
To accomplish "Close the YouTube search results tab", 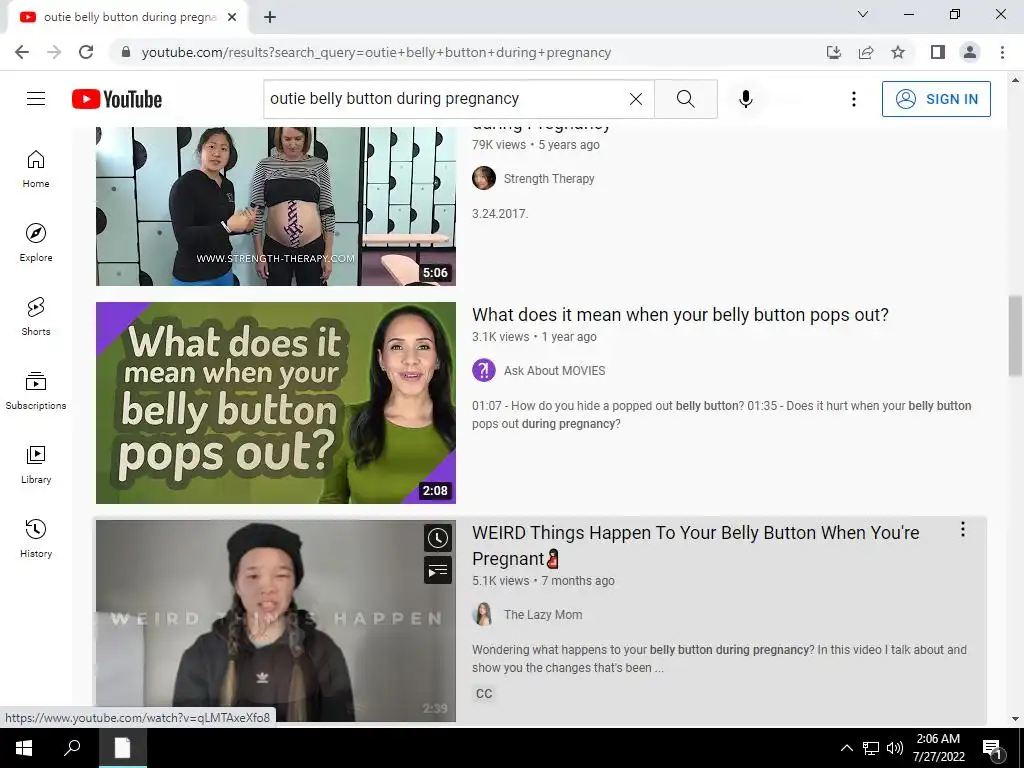I will click(232, 18).
